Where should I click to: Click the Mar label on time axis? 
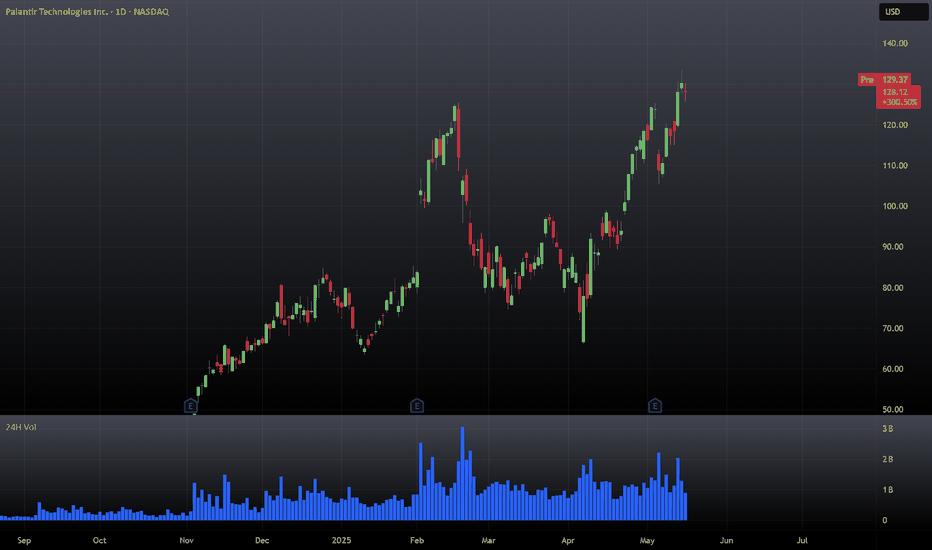click(488, 540)
